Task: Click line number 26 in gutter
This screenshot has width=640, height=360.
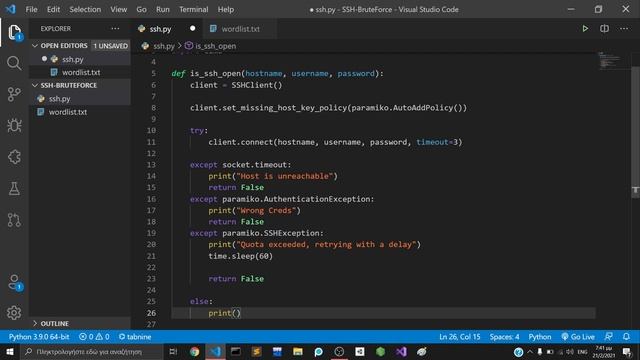Action: pos(151,313)
